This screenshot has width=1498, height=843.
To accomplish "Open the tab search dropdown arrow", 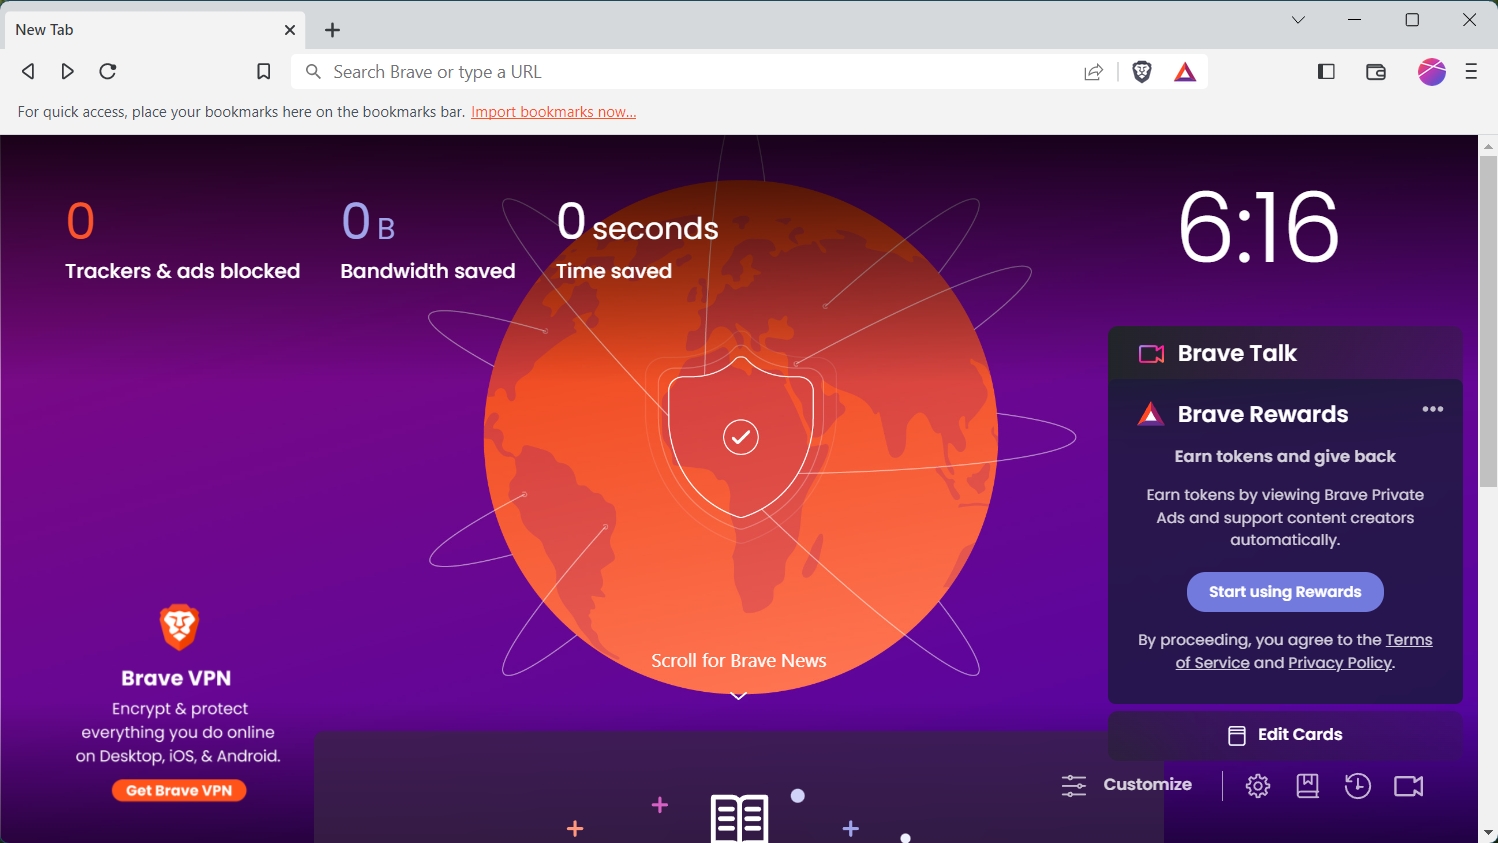I will (1298, 20).
